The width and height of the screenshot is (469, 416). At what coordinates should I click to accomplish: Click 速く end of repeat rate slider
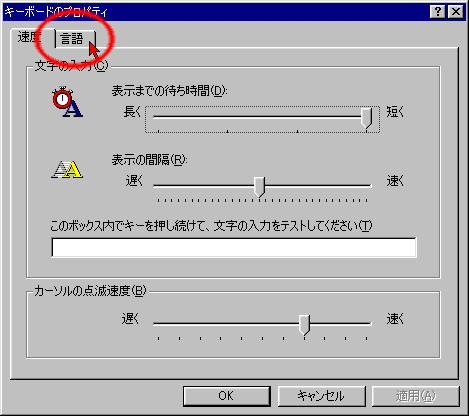[x=395, y=181]
